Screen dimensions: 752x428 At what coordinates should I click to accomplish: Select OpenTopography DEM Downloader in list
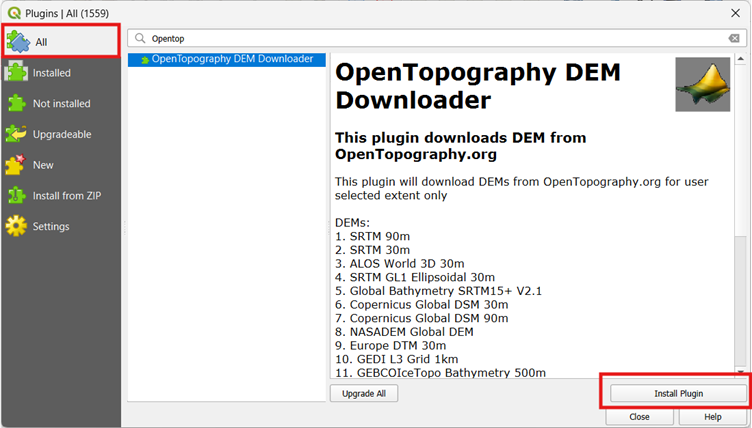231,60
